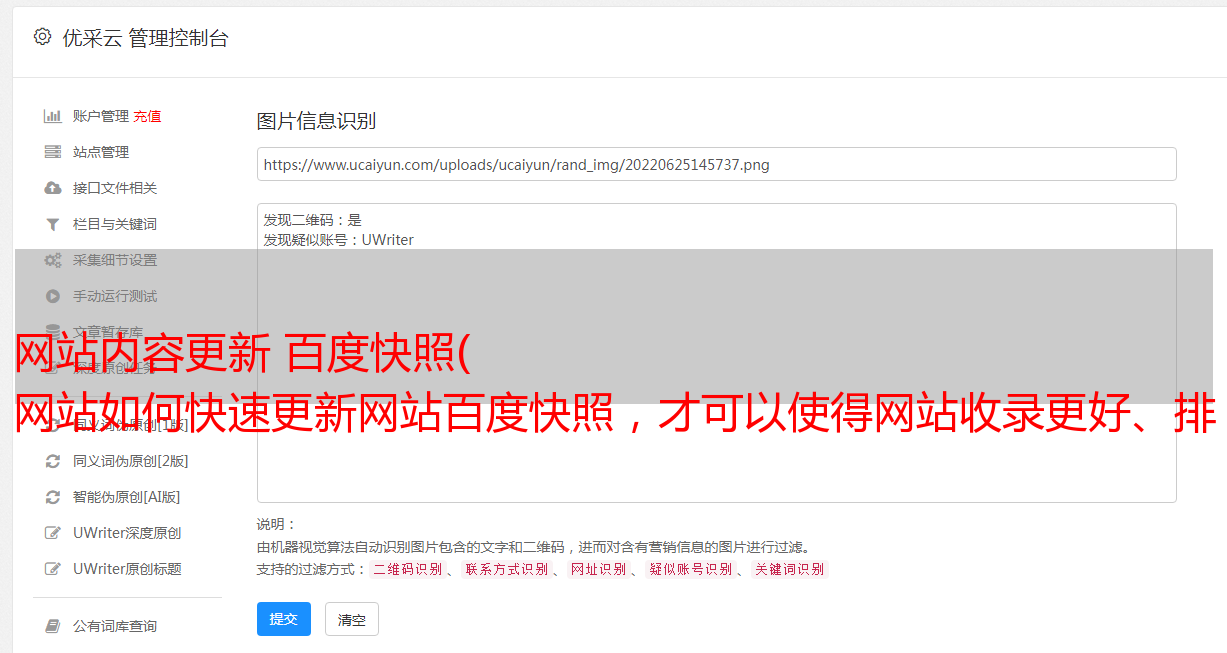
Task: Click inside the recognition result text area
Action: pos(716,352)
